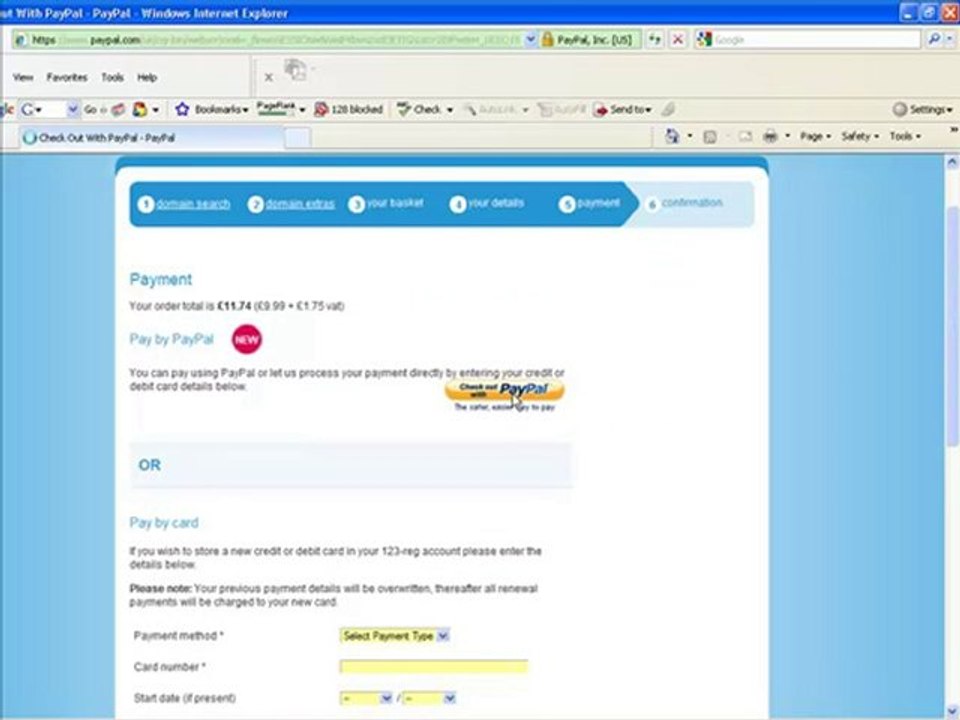The width and height of the screenshot is (960, 720).
Task: Go to step 2 domain extras
Action: (x=291, y=204)
